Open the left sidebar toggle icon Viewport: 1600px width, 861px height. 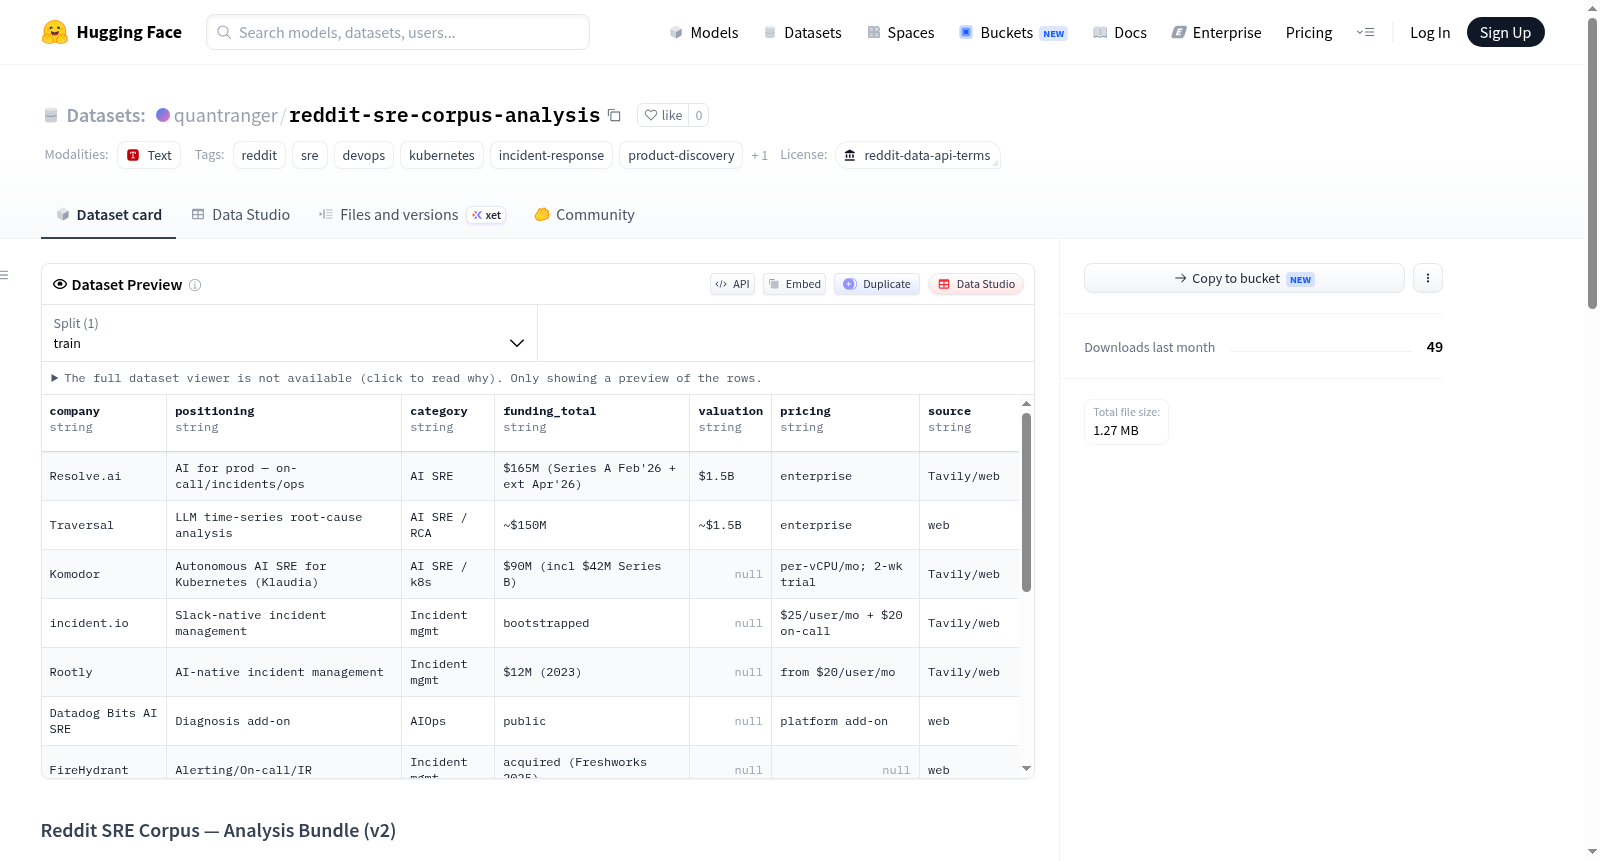point(4,275)
